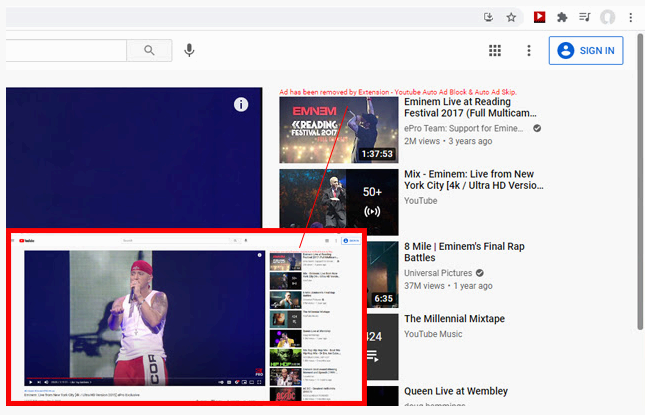Click into the YouTube search input field
The image size is (645, 415).
[66, 50]
